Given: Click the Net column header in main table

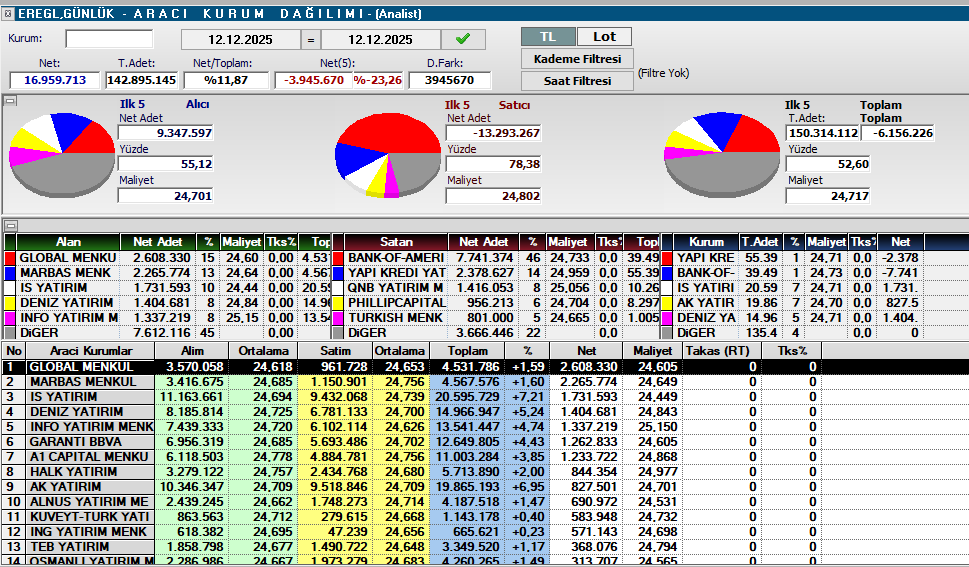Looking at the screenshot, I should tap(586, 351).
